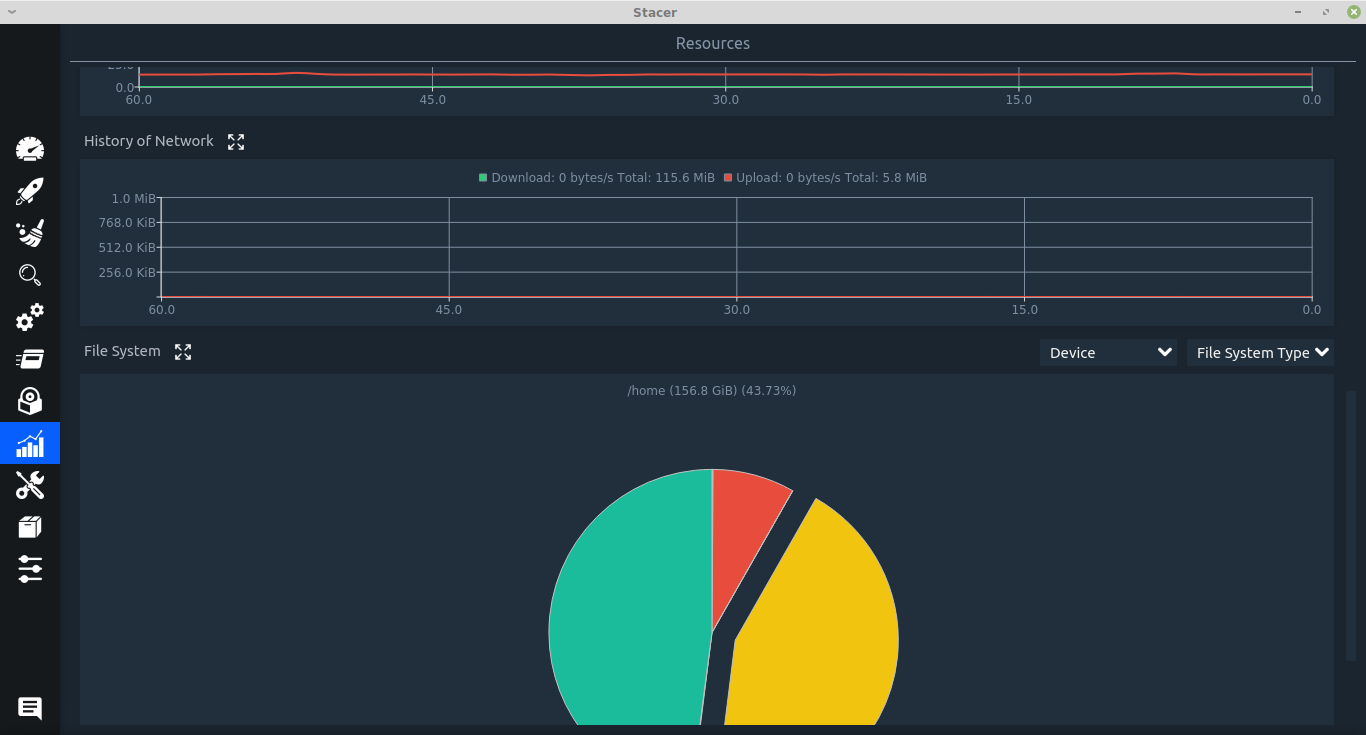The width and height of the screenshot is (1366, 735).
Task: Open the Dashboard speedometer page
Action: 30,150
